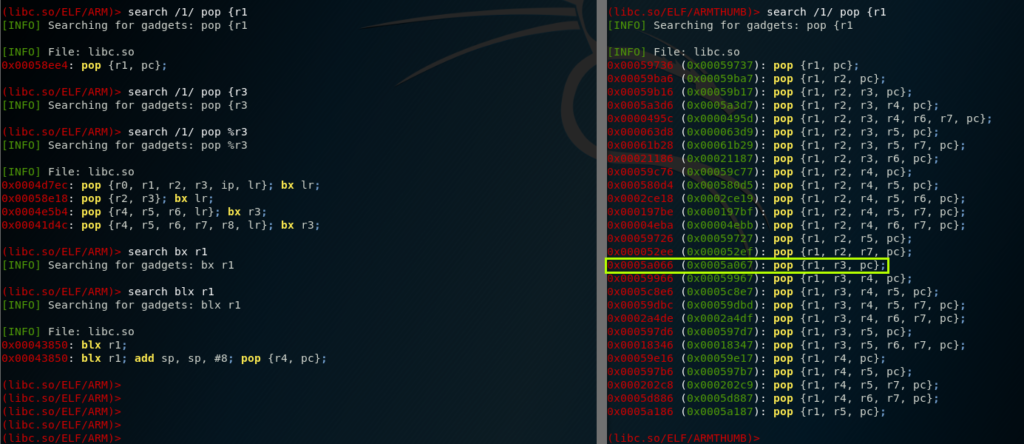Select gadget line starting 0x000197be
Image resolution: width=1024 pixels, height=444 pixels.
click(x=786, y=212)
